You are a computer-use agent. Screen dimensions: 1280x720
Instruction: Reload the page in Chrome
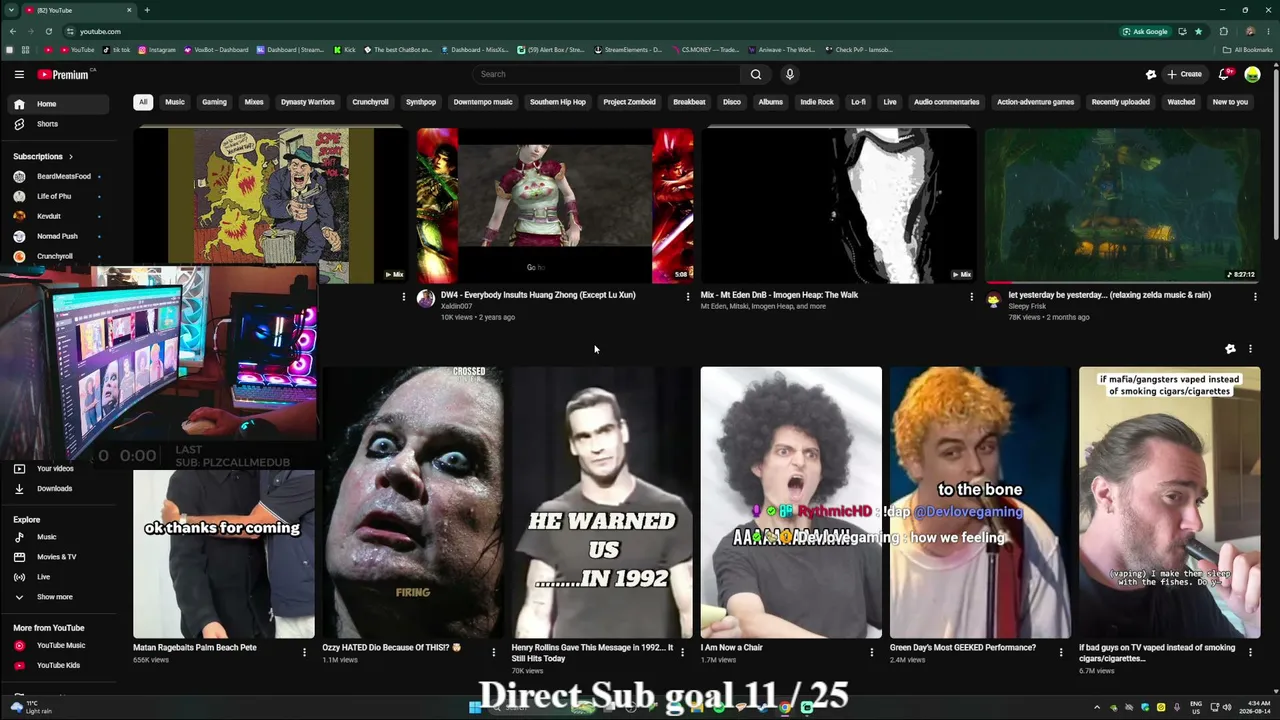48,31
